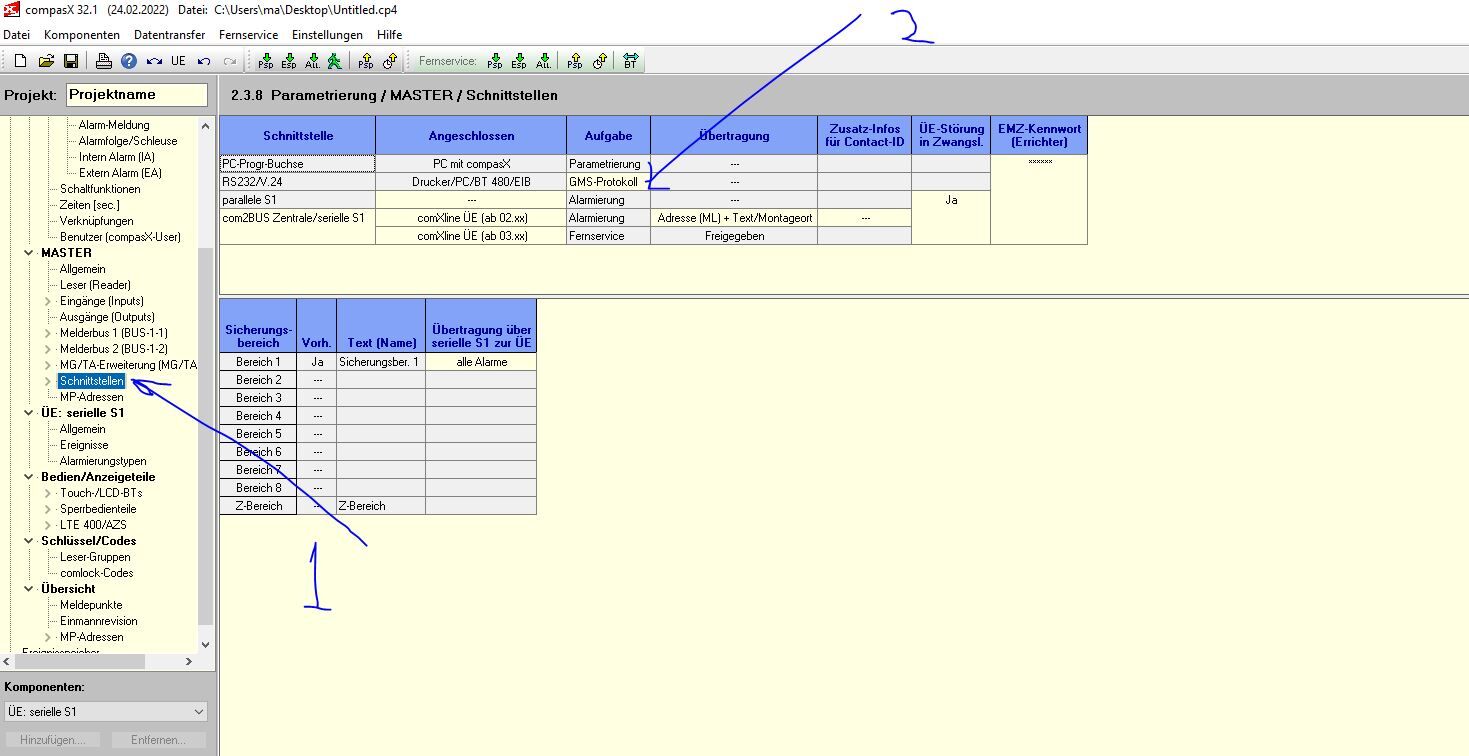
Task: Collapse the Übersicht tree section
Action: 29,589
